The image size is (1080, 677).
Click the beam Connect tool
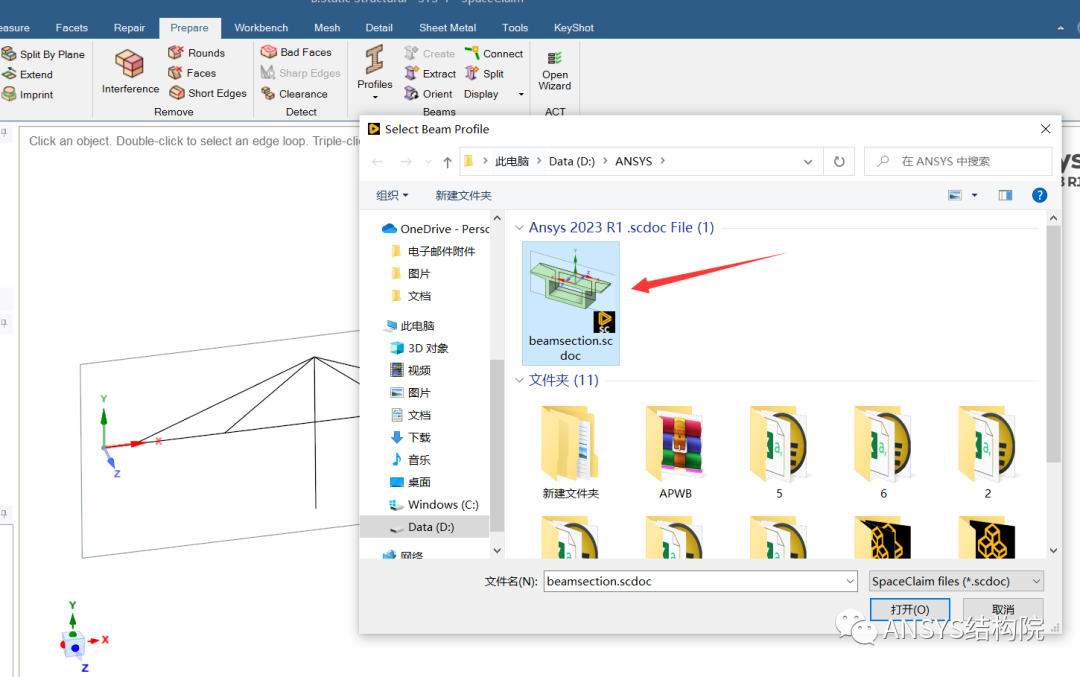pyautogui.click(x=494, y=53)
